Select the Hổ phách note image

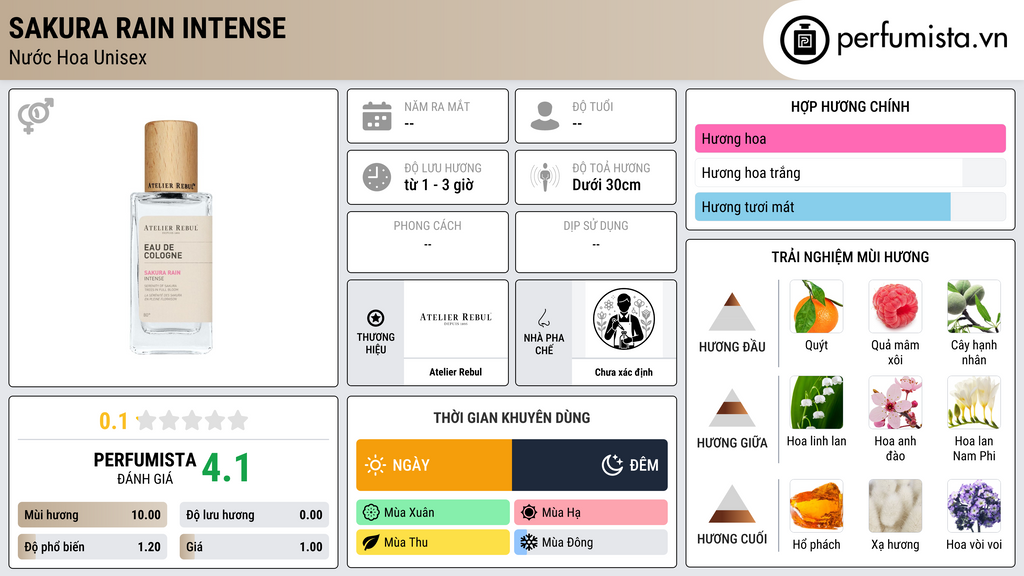(816, 506)
